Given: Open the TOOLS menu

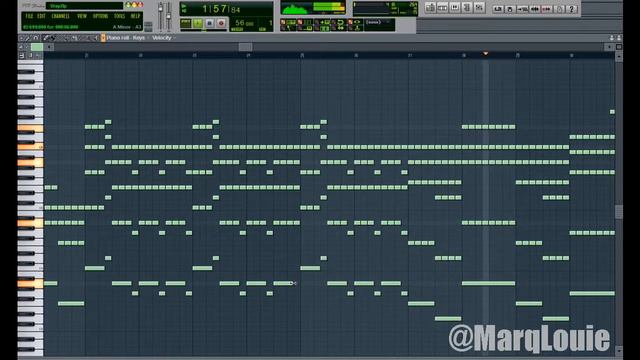Looking at the screenshot, I should tap(119, 16).
